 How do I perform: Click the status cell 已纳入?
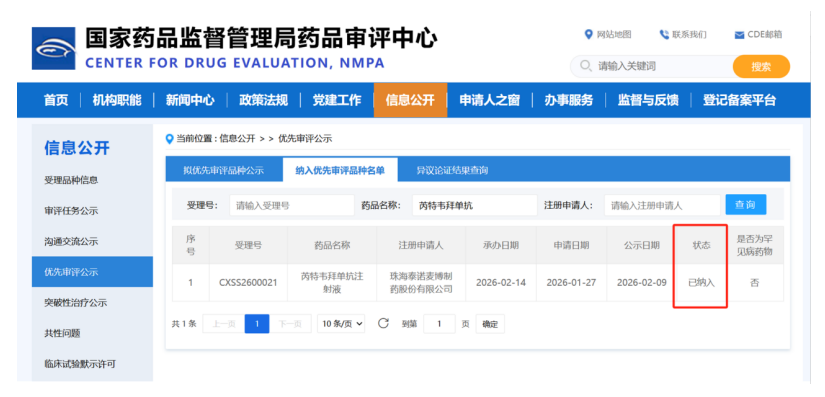(702, 282)
